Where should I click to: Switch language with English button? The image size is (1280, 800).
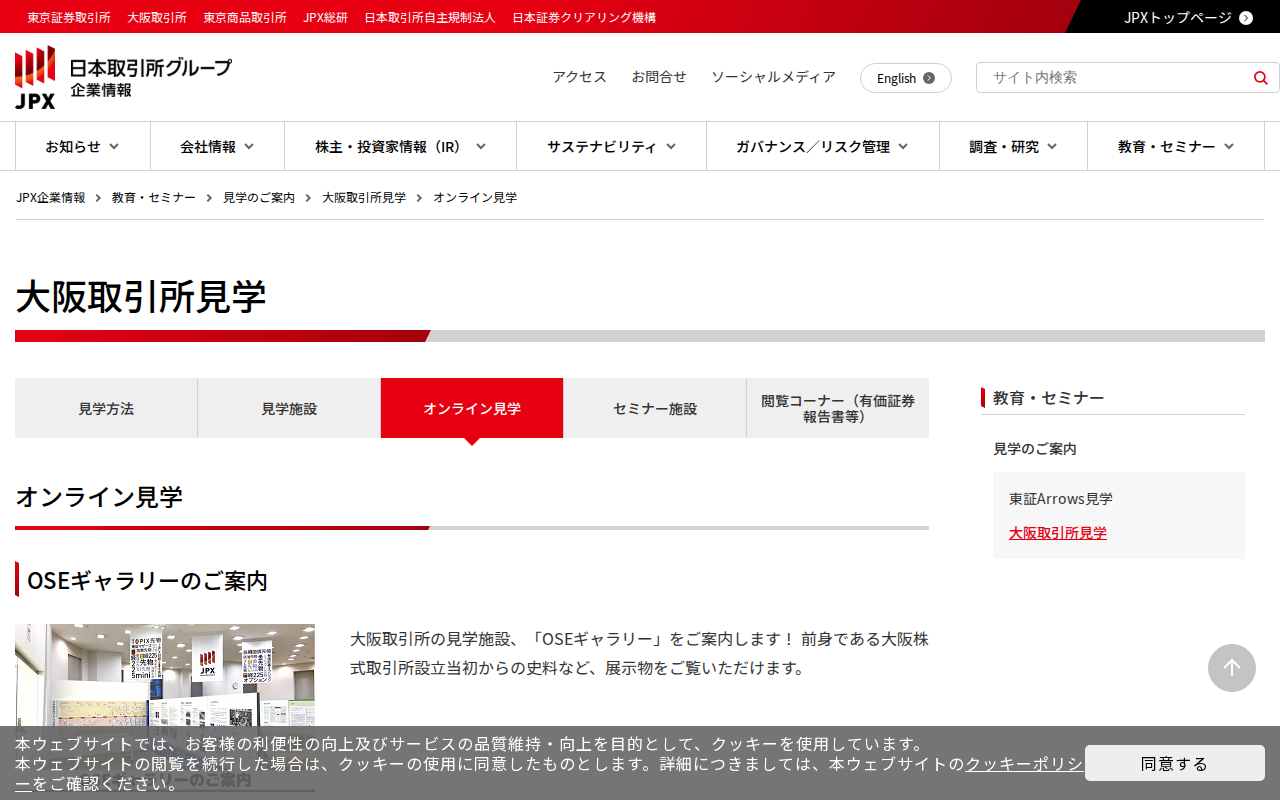click(x=906, y=78)
